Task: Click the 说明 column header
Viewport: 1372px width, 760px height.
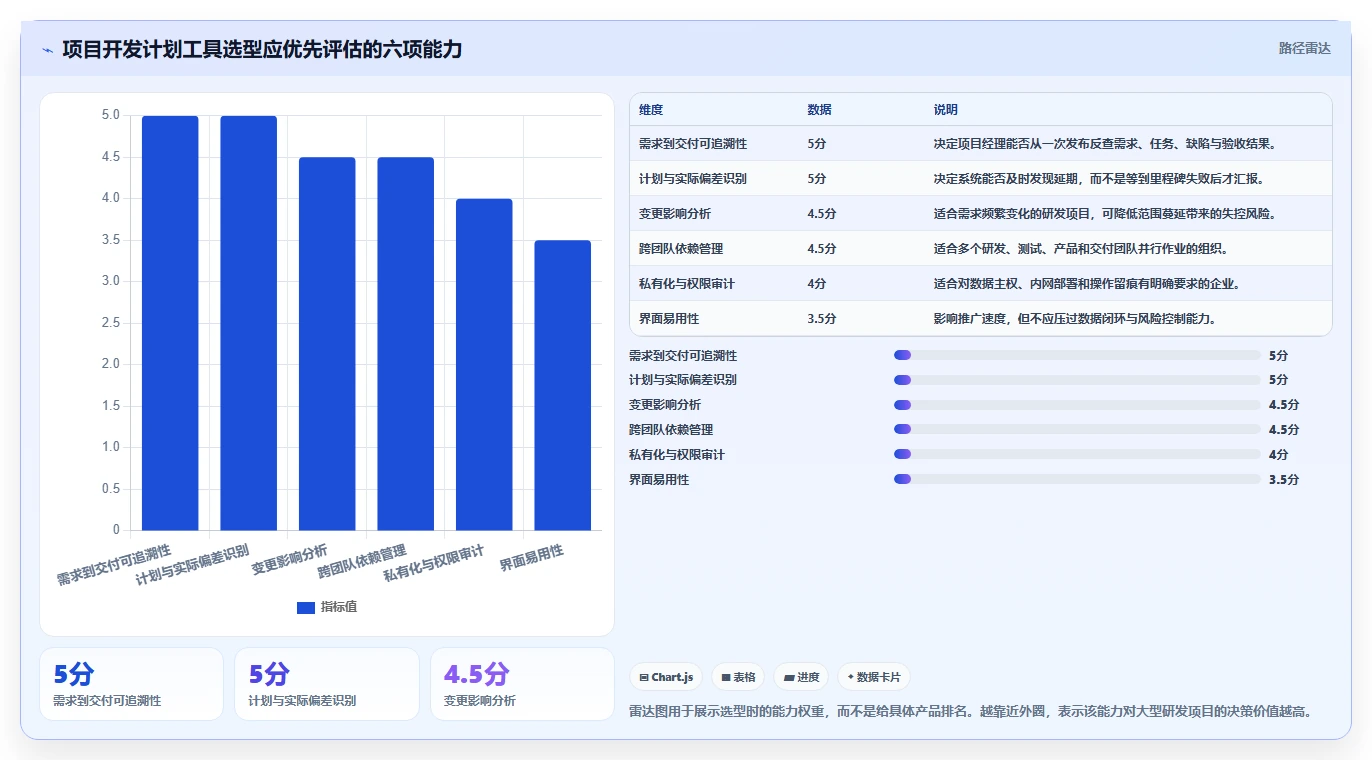Action: [x=946, y=110]
